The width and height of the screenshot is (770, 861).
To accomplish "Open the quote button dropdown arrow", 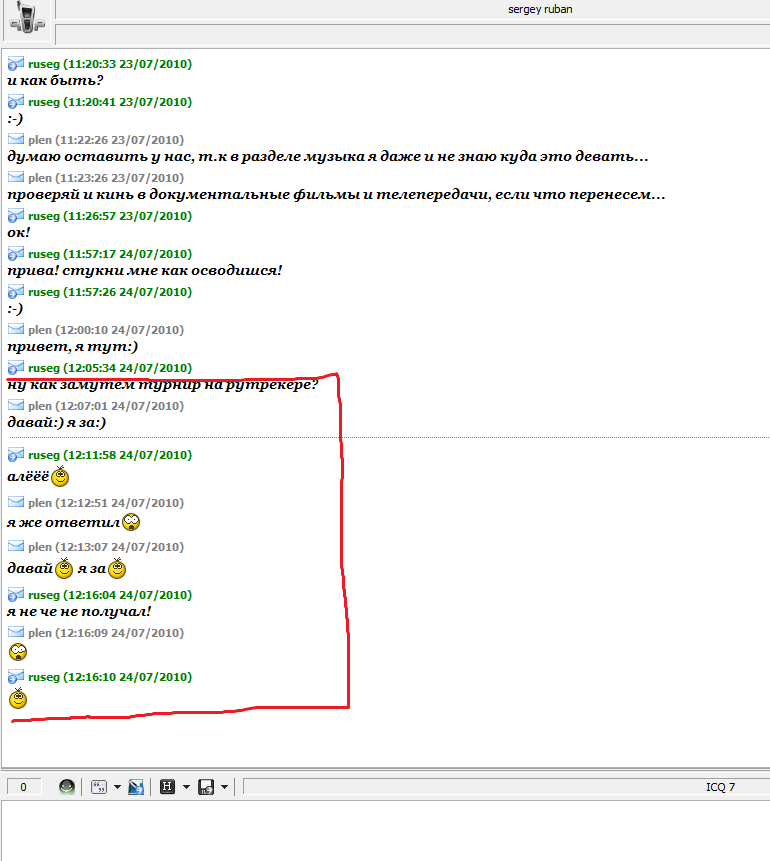I will coord(117,787).
